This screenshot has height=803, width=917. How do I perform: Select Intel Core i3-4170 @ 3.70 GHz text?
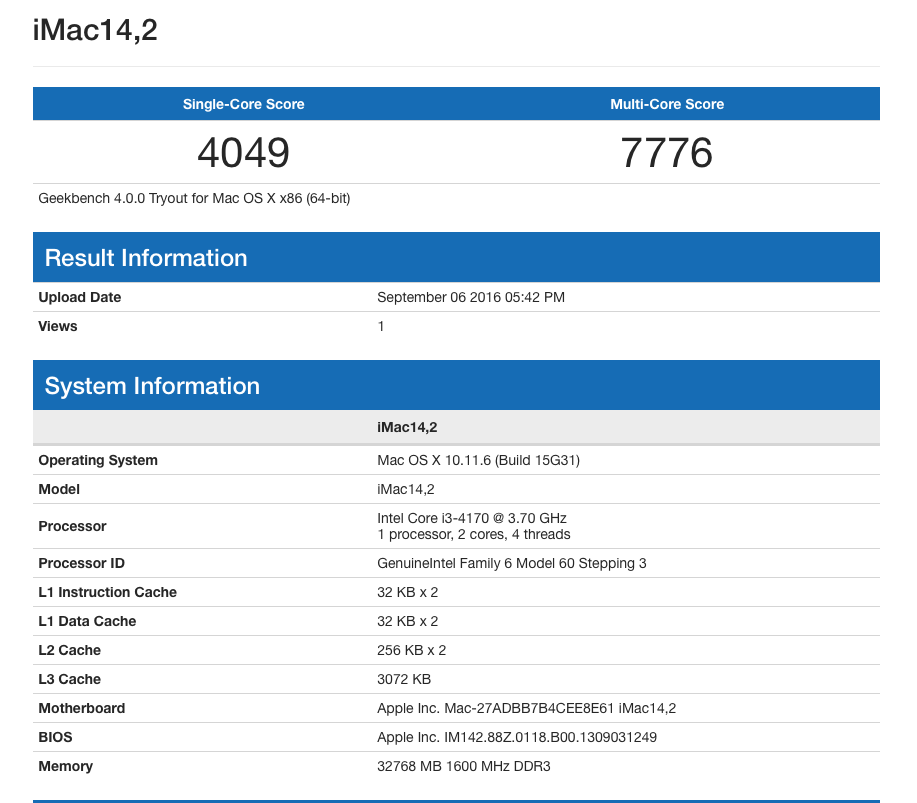tap(472, 518)
